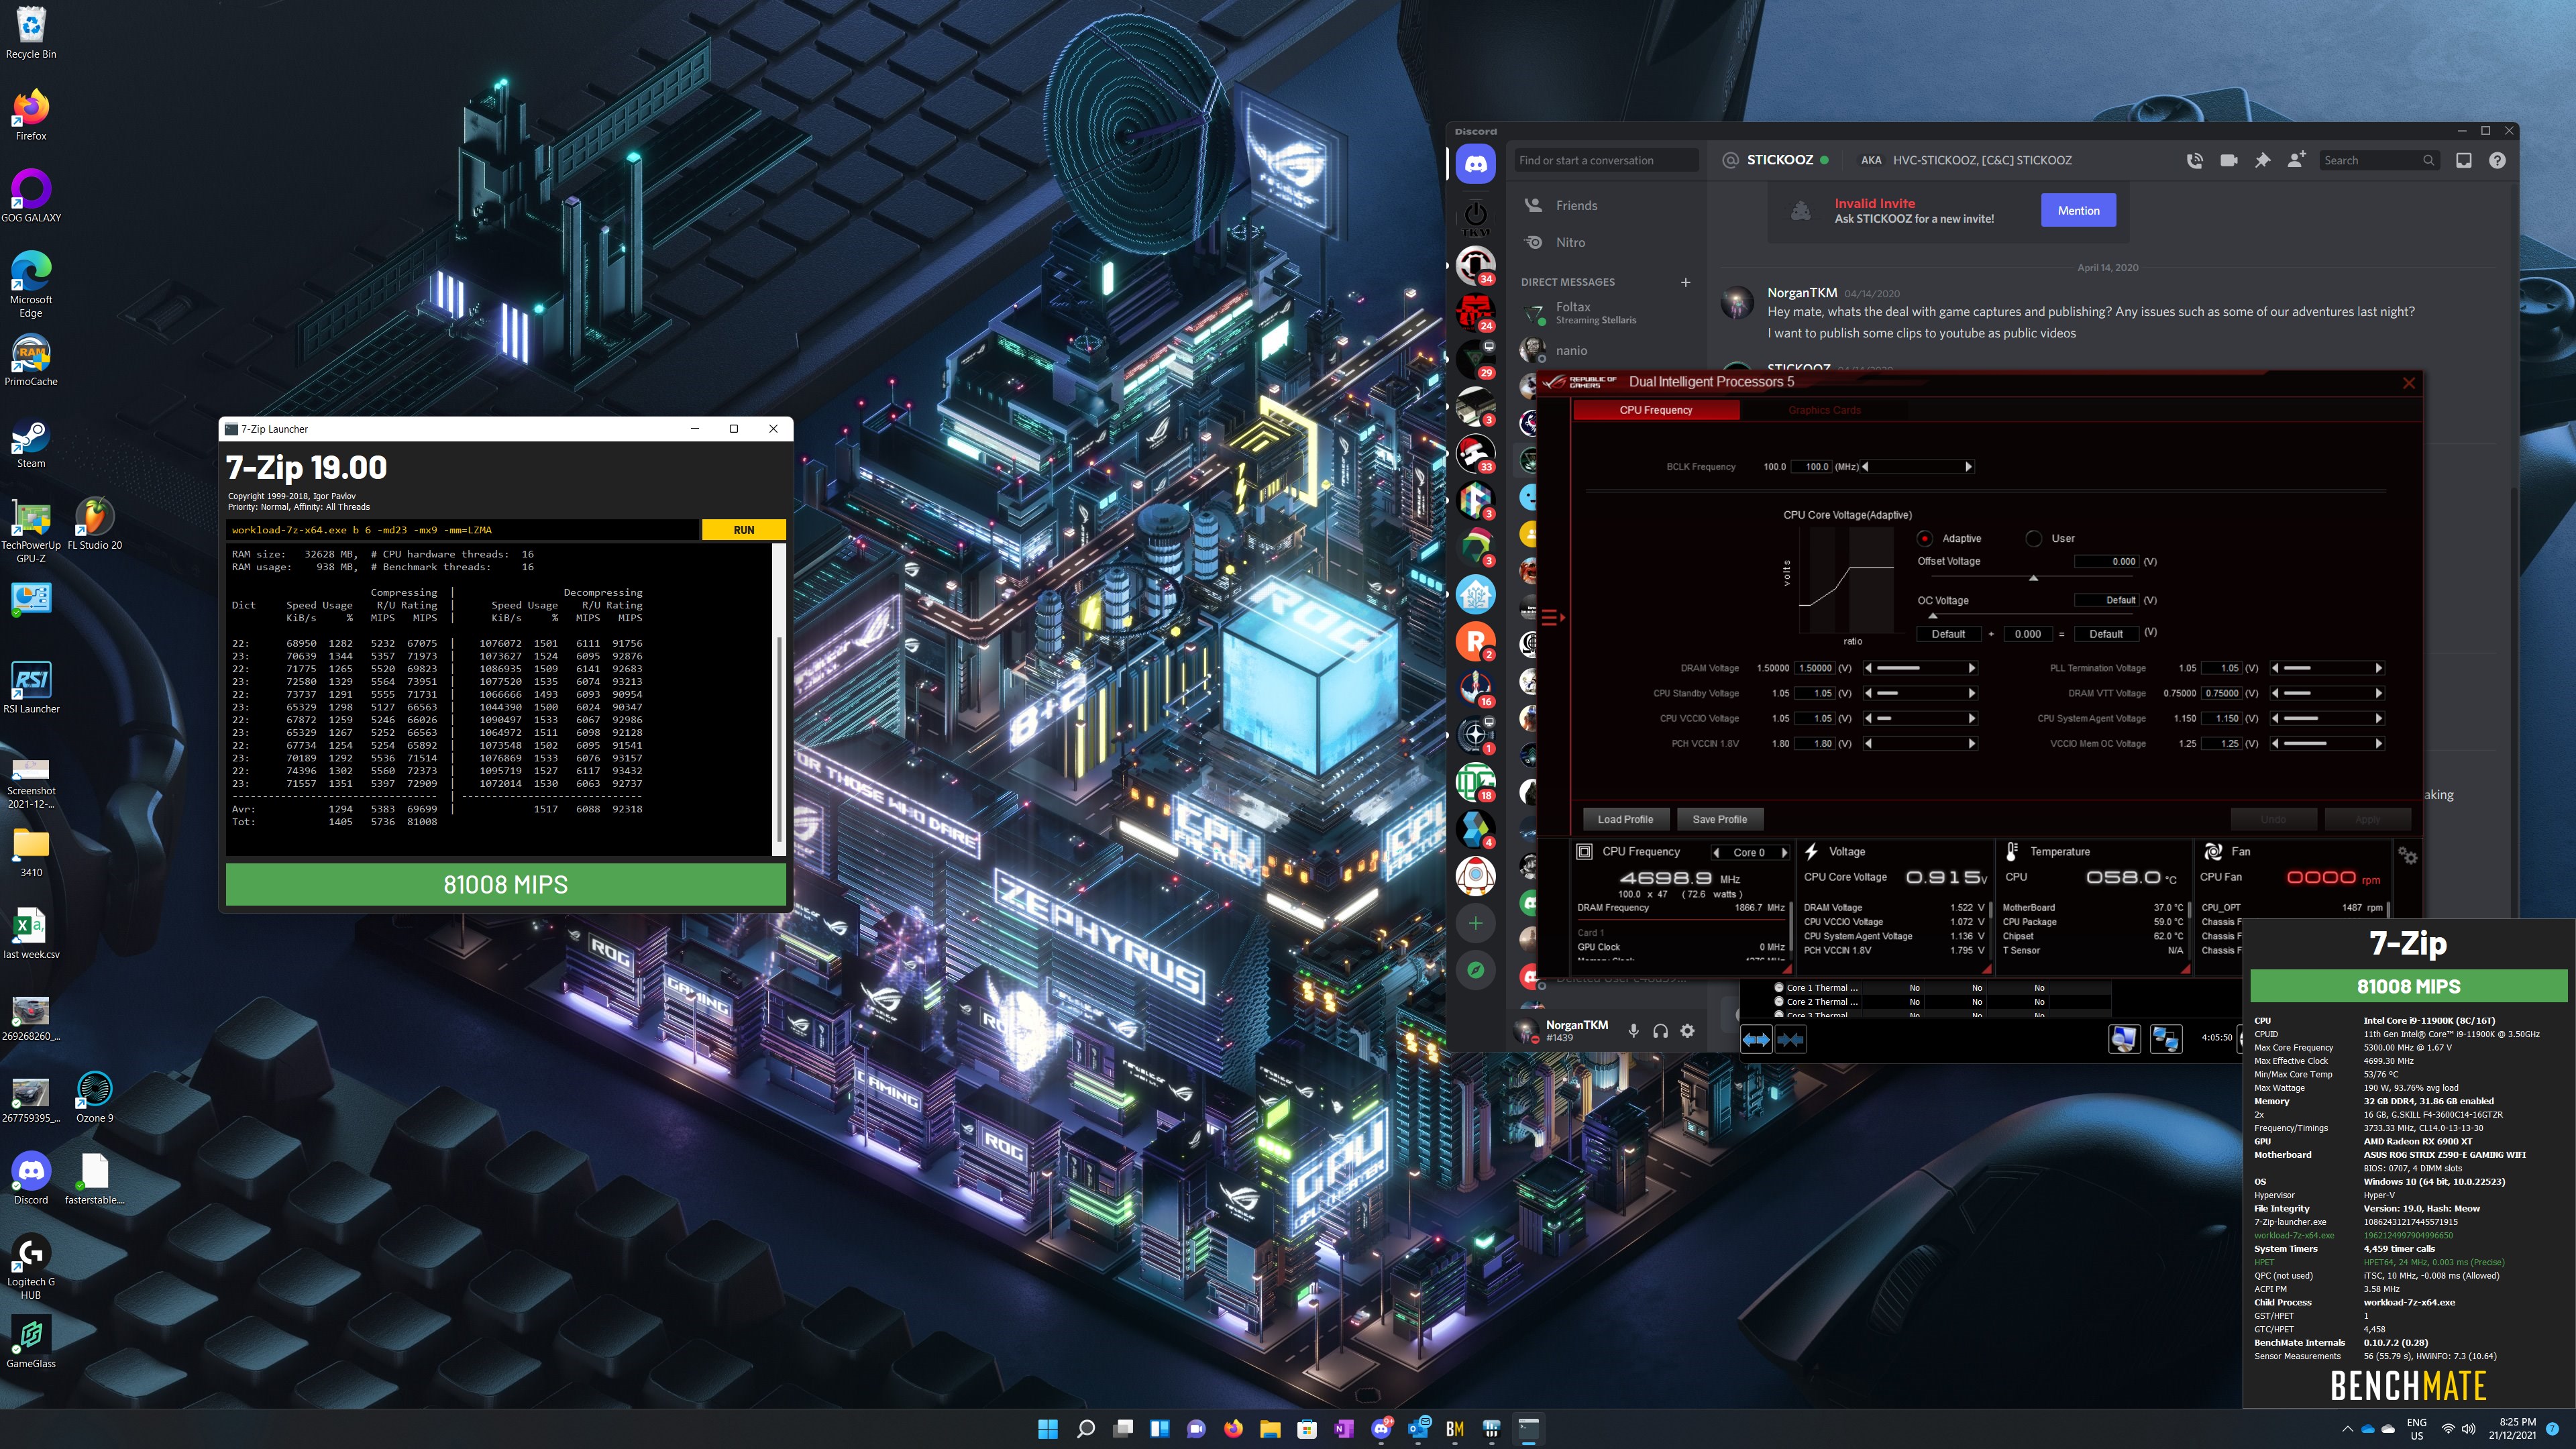Click the Discord Search field
Image resolution: width=2576 pixels, height=1449 pixels.
point(2379,160)
